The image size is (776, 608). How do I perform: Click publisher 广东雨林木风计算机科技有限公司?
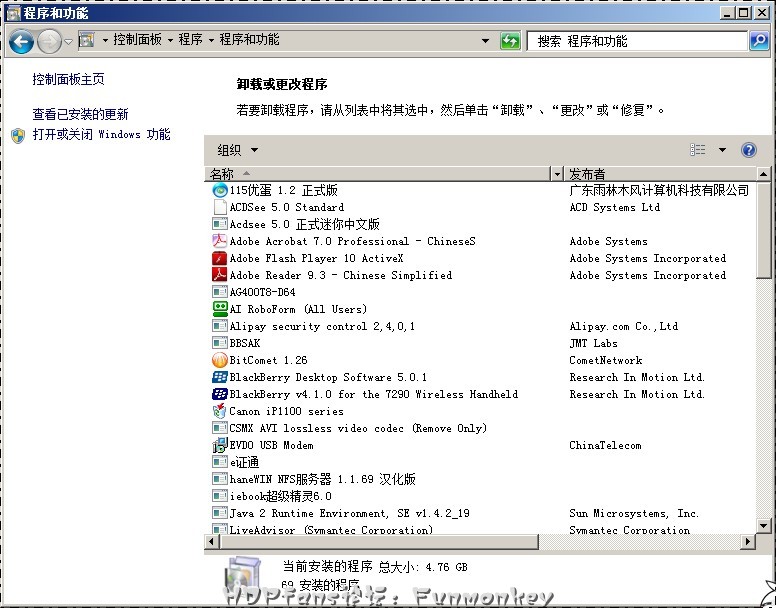point(659,190)
